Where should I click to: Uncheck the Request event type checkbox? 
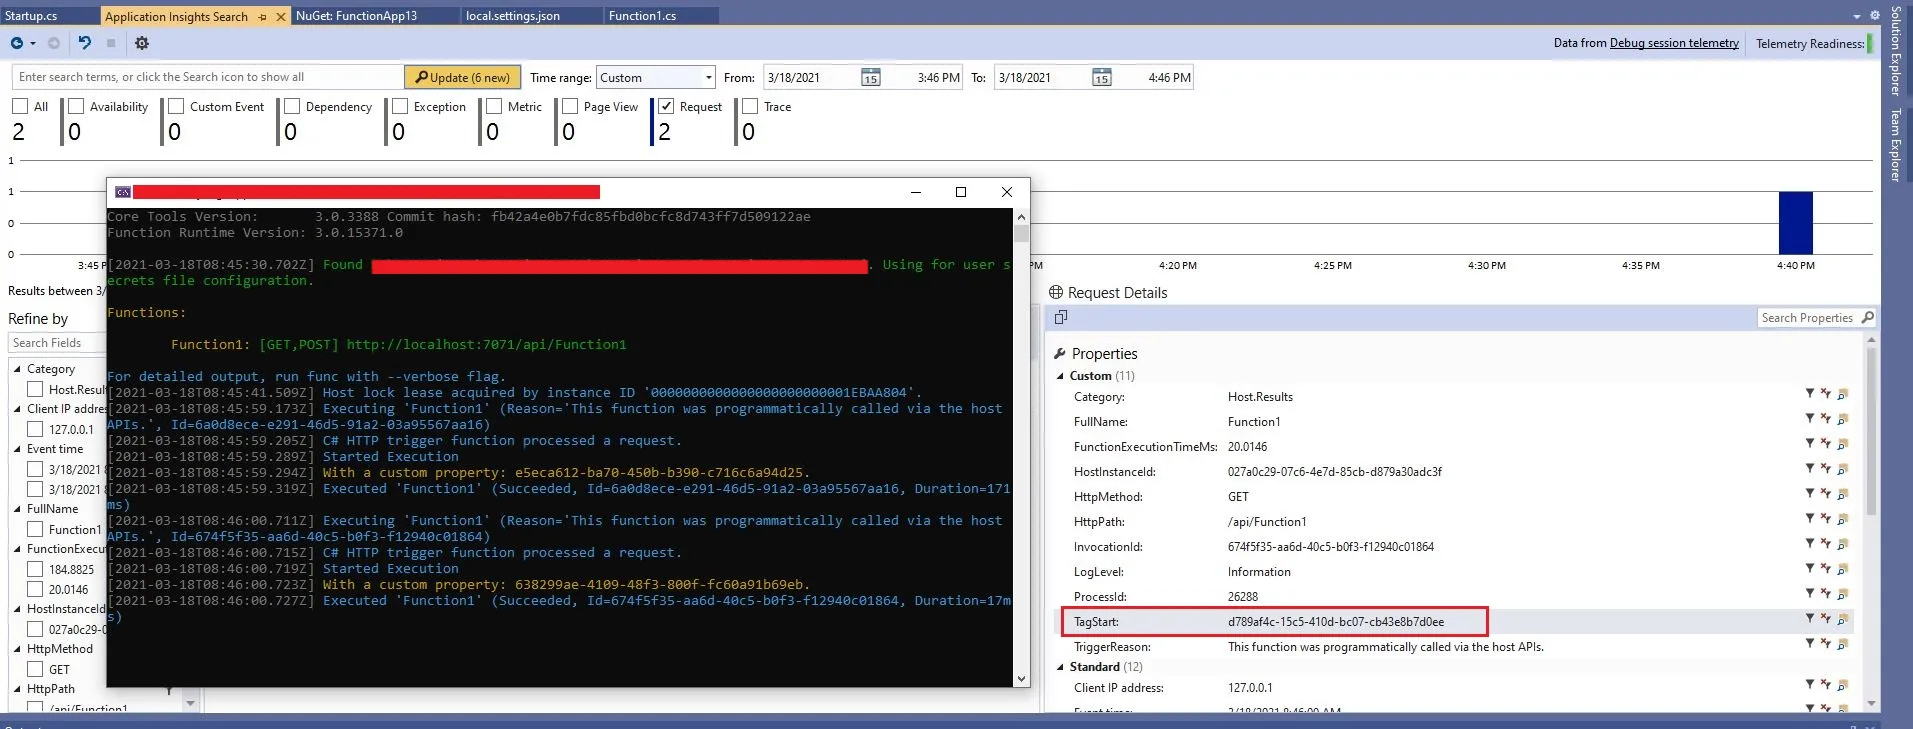(x=666, y=106)
